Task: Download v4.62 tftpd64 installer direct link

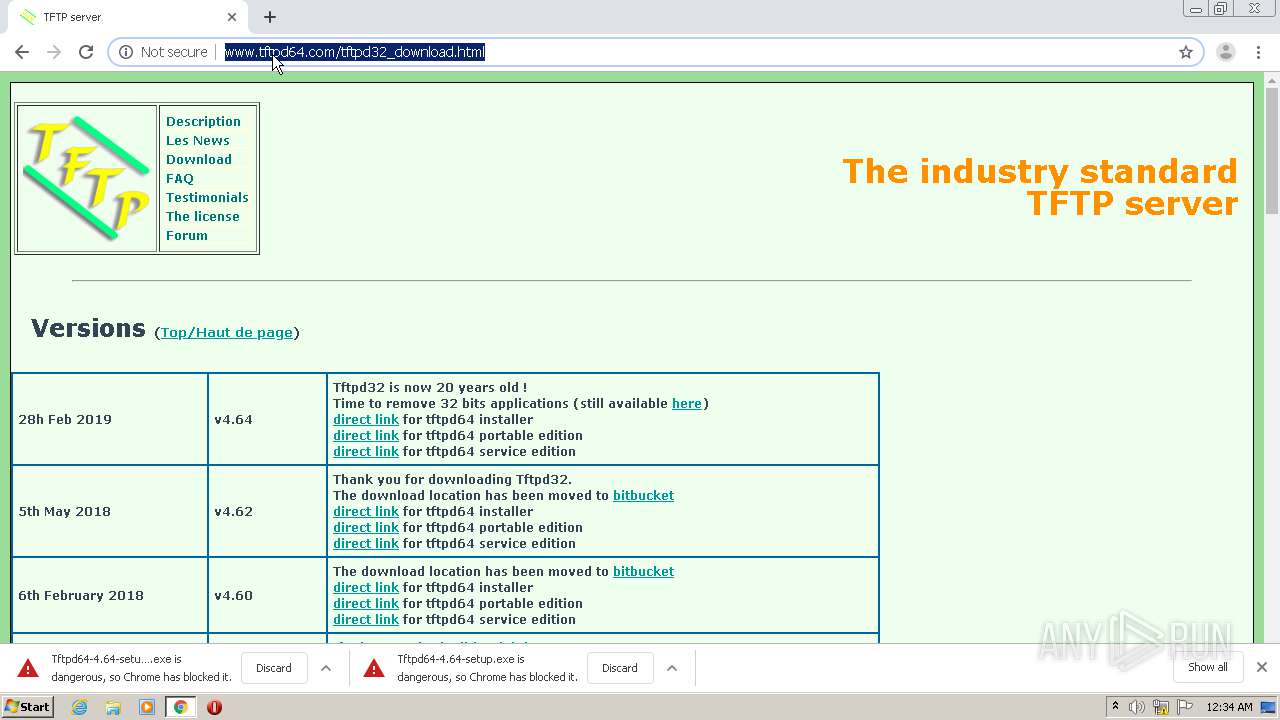Action: (366, 511)
